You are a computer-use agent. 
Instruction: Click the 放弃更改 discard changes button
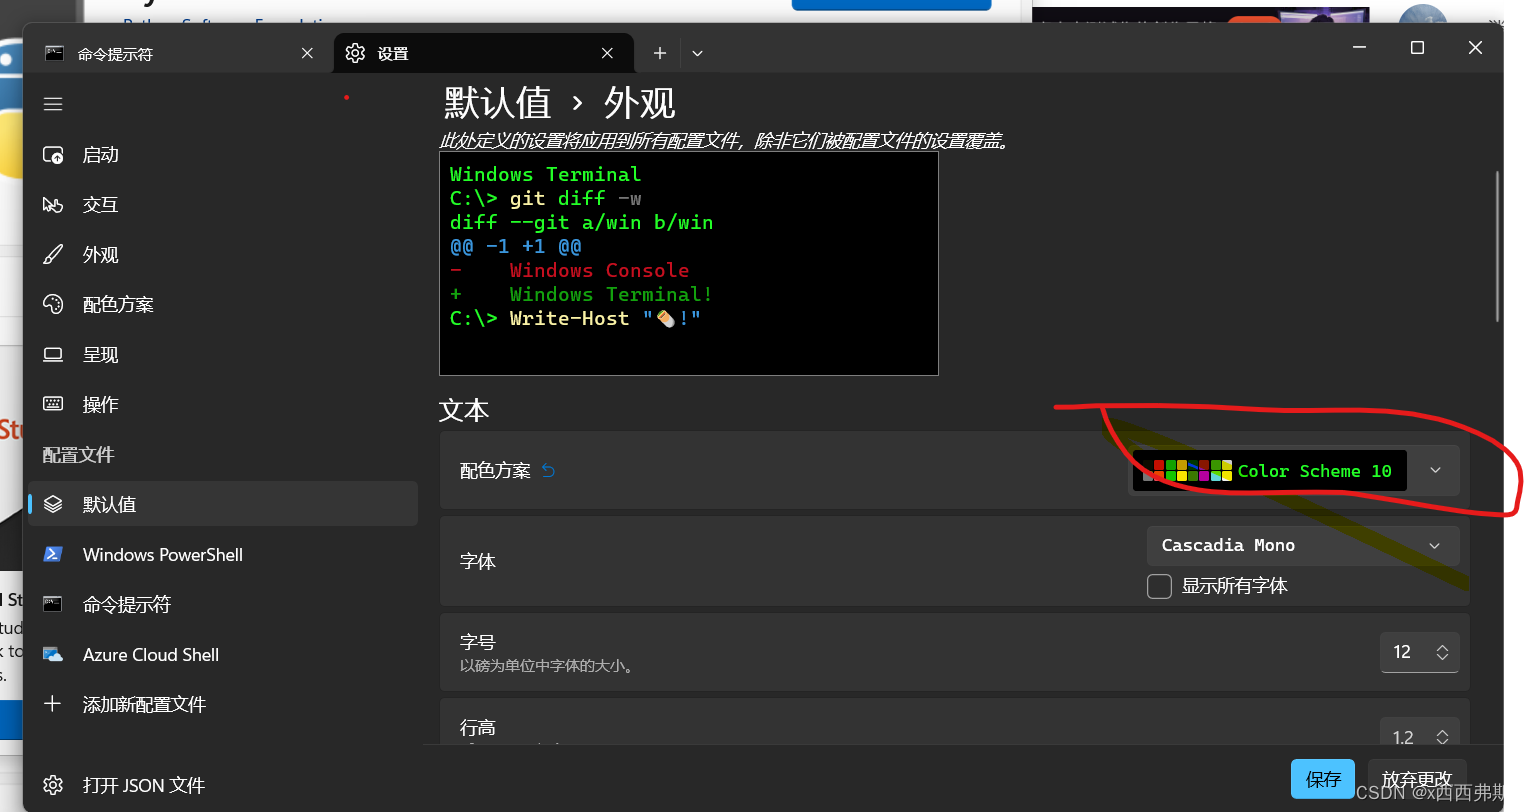coord(1417,779)
